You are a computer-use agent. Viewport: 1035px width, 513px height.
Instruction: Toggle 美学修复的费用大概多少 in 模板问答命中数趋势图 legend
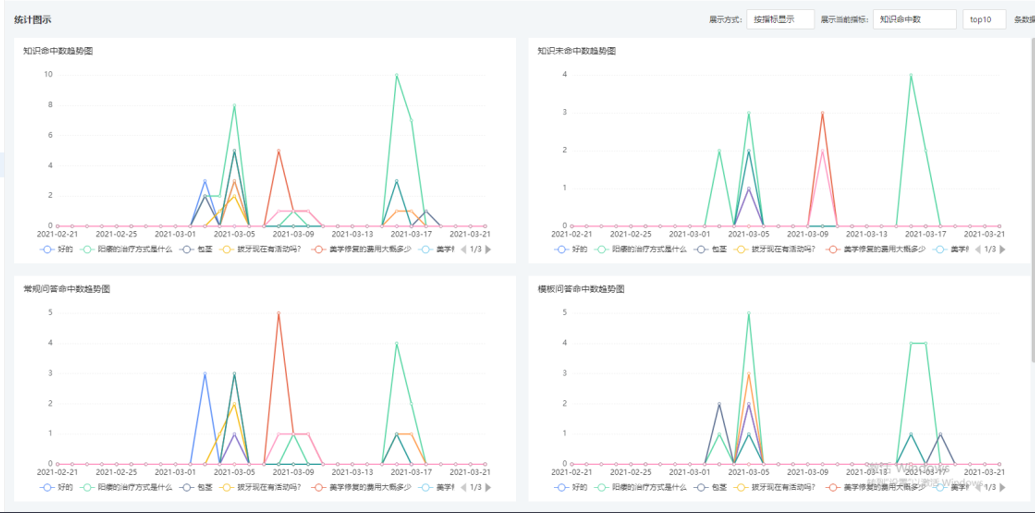coord(876,487)
